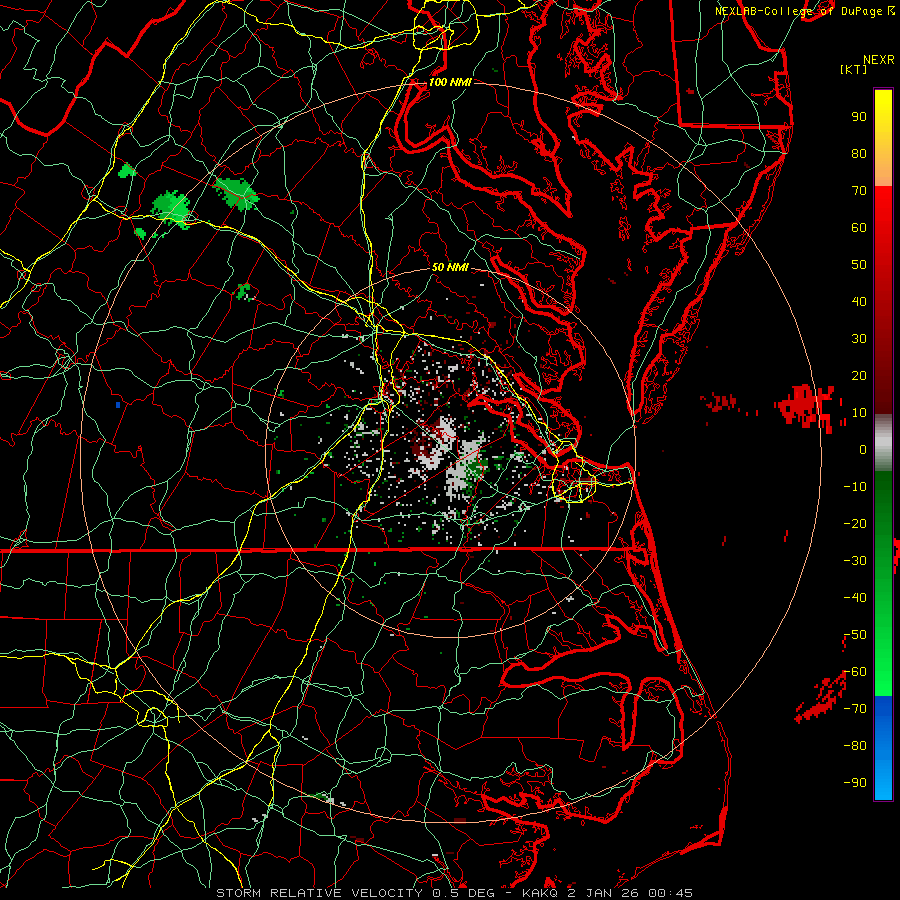The image size is (900, 900).
Task: Click the -50 value on the velocity scale
Action: point(855,635)
